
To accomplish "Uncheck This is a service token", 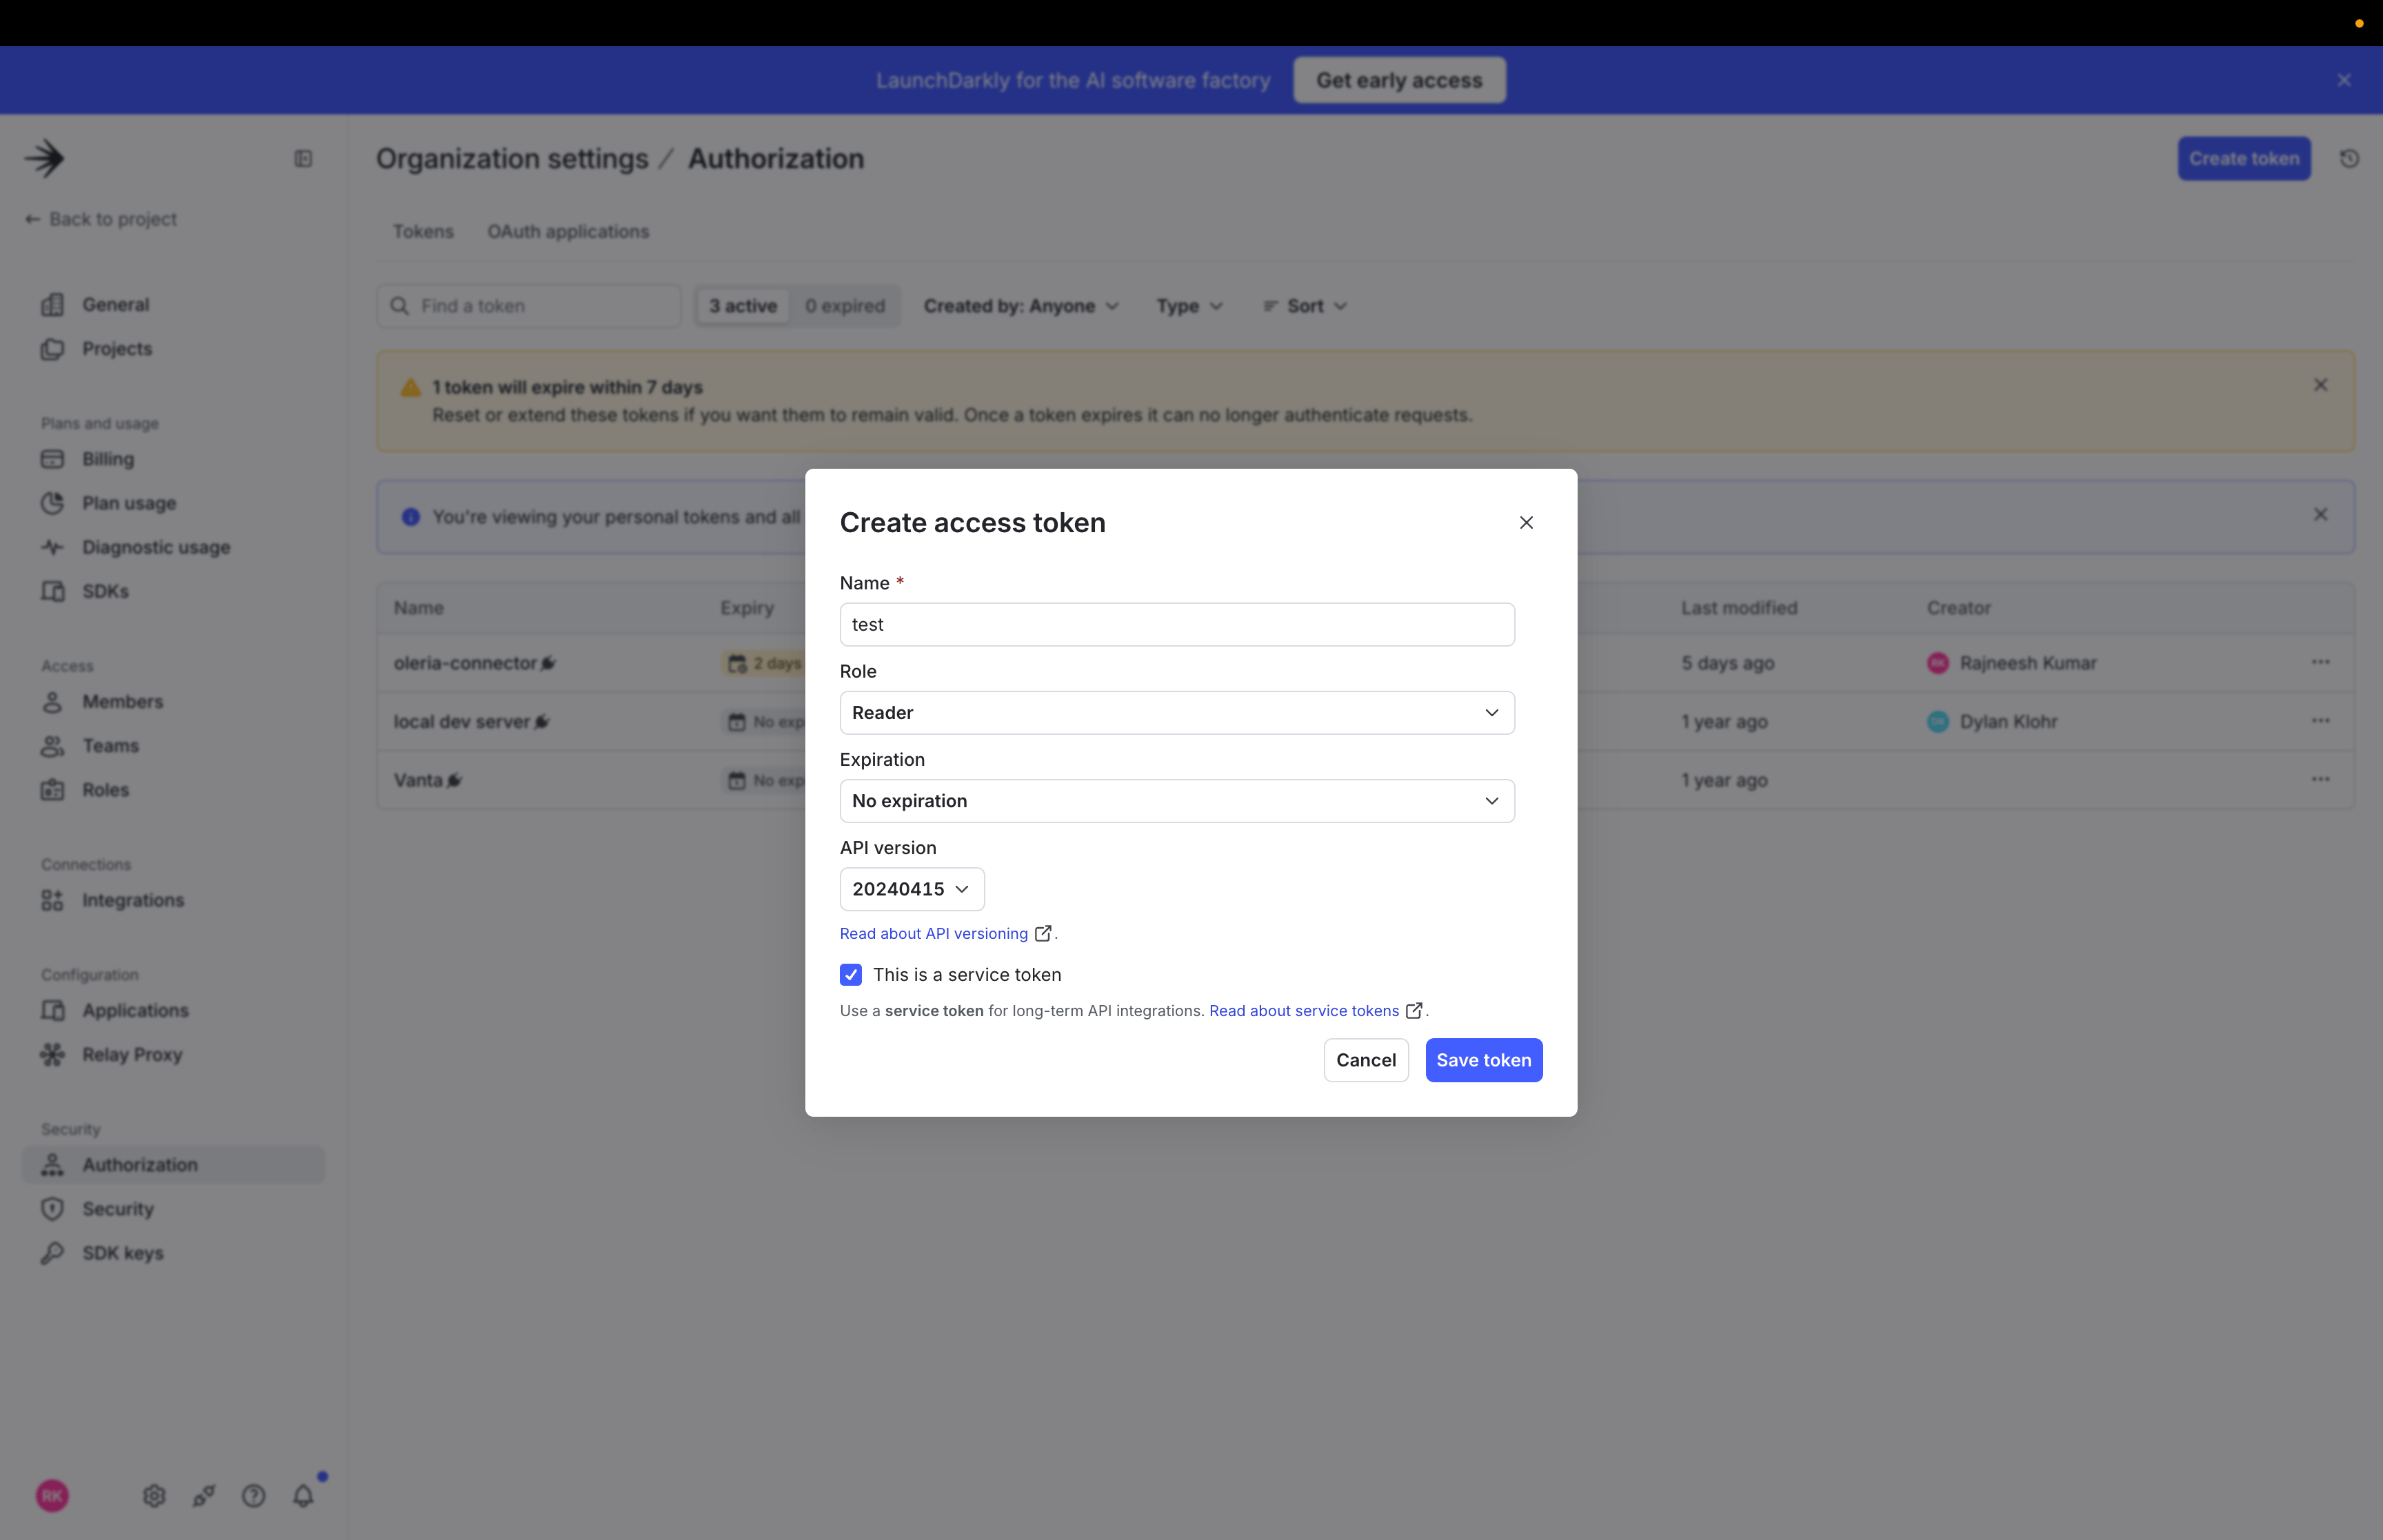I will click(x=851, y=975).
